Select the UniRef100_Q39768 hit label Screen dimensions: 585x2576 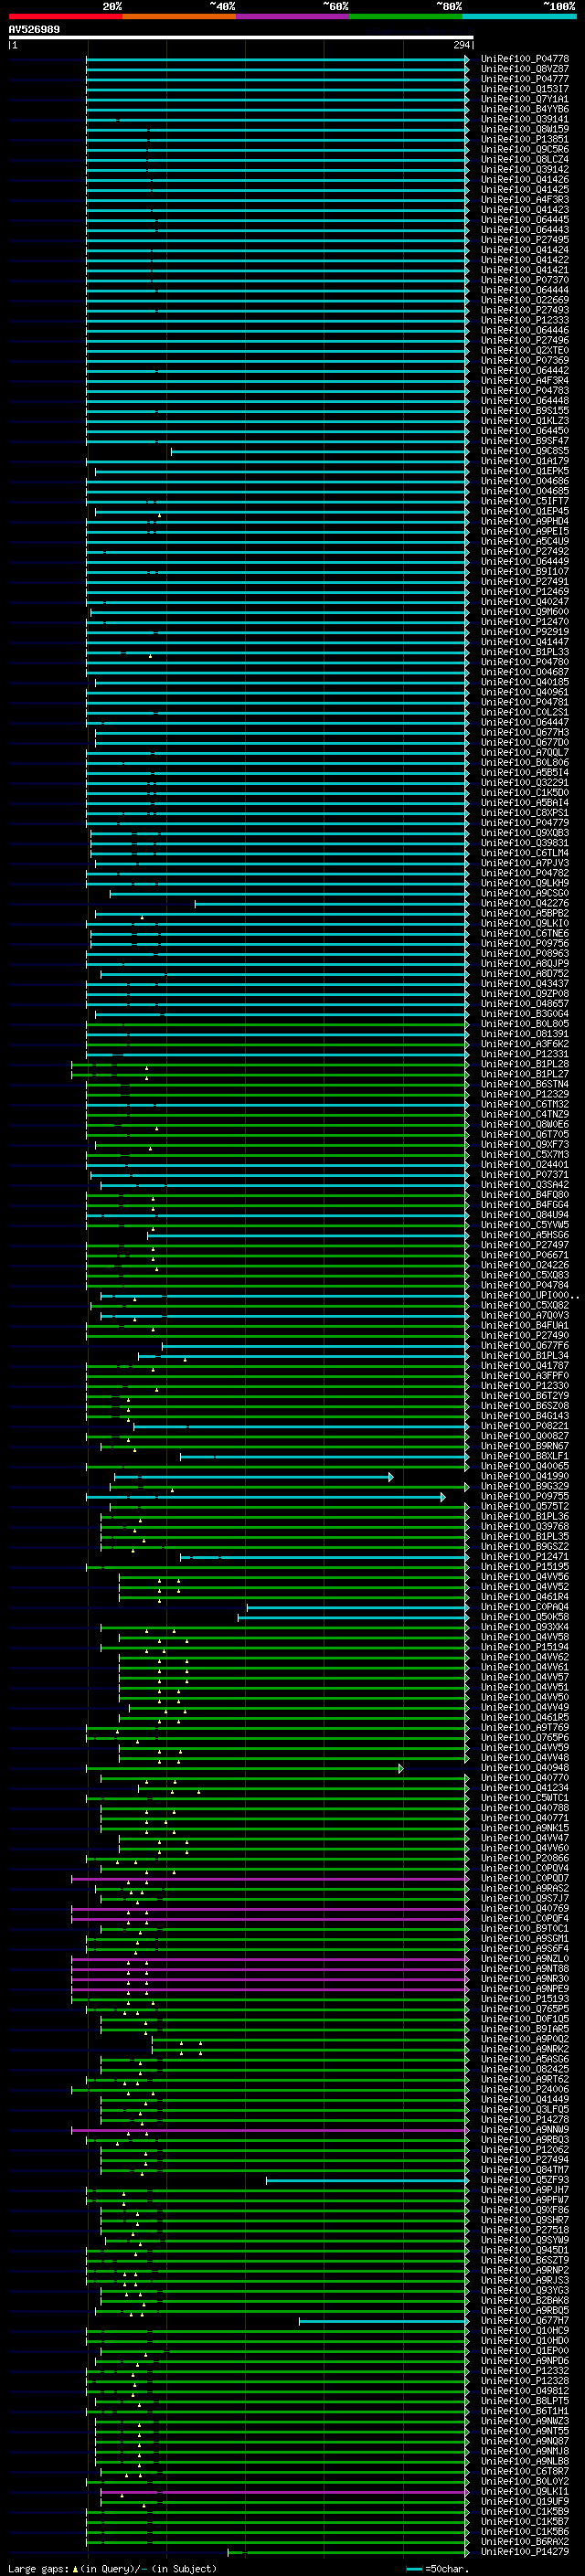pos(525,1527)
